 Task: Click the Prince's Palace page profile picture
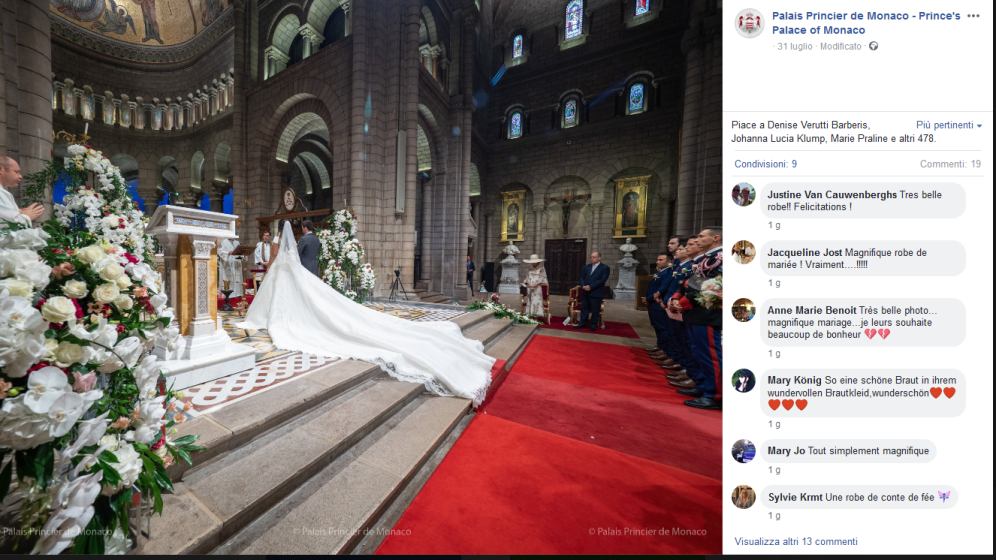pyautogui.click(x=749, y=23)
